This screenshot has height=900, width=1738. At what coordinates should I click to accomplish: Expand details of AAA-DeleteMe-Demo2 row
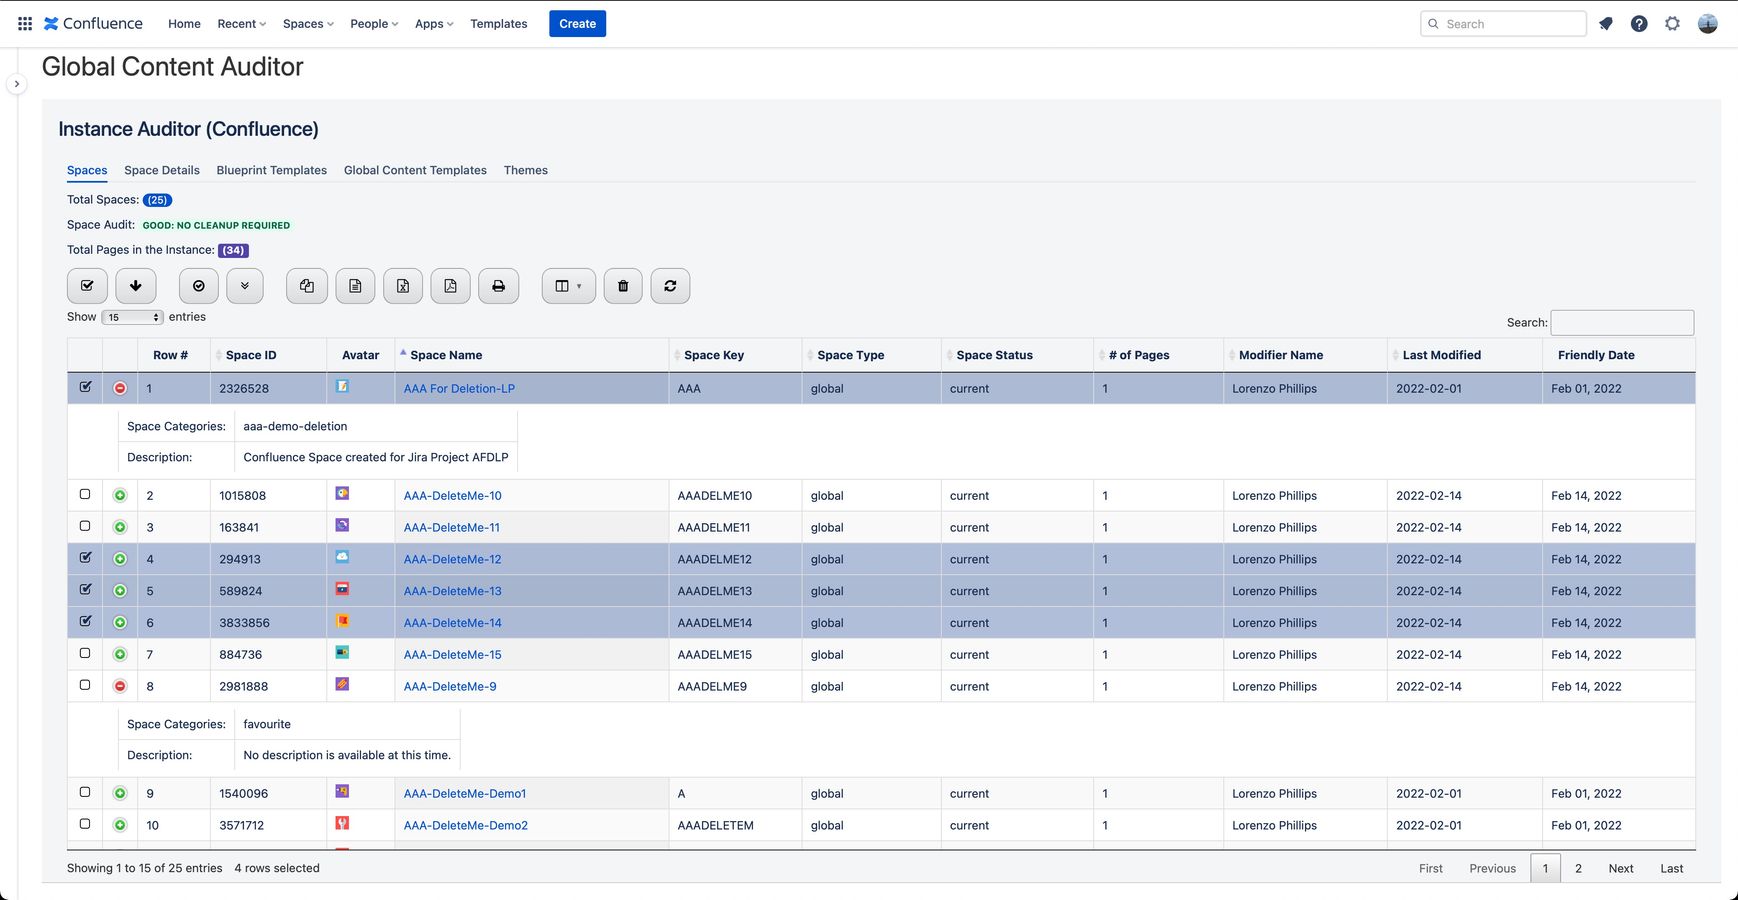[120, 825]
